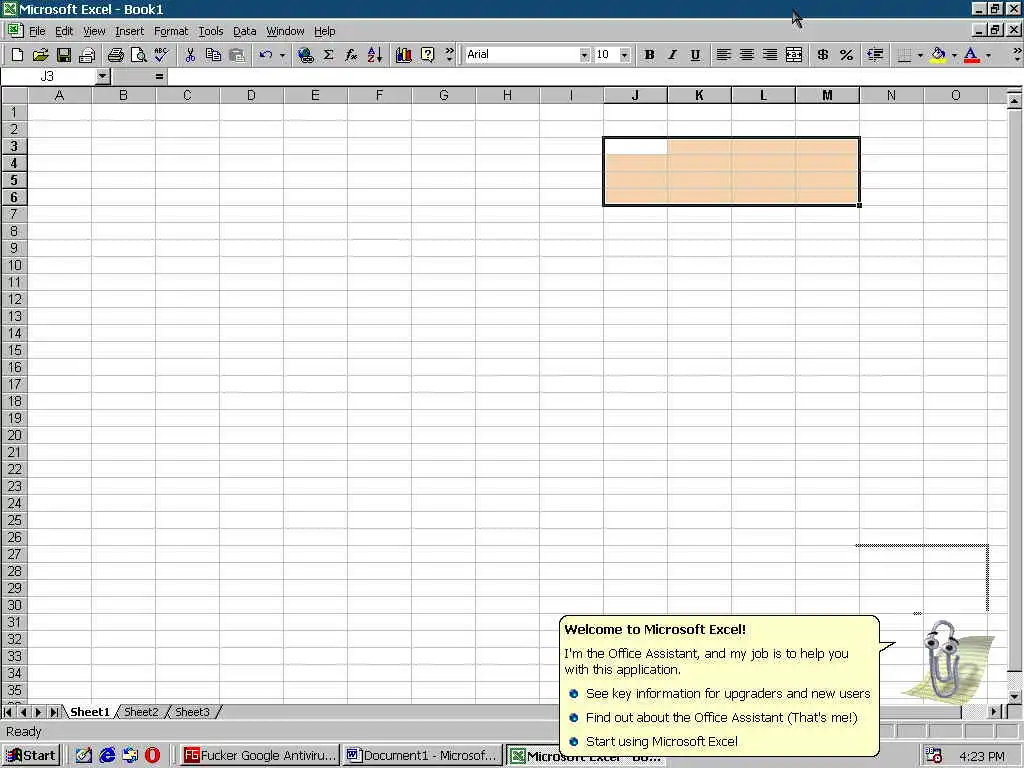This screenshot has height=768, width=1024.
Task: Select row header 12
Action: point(14,300)
